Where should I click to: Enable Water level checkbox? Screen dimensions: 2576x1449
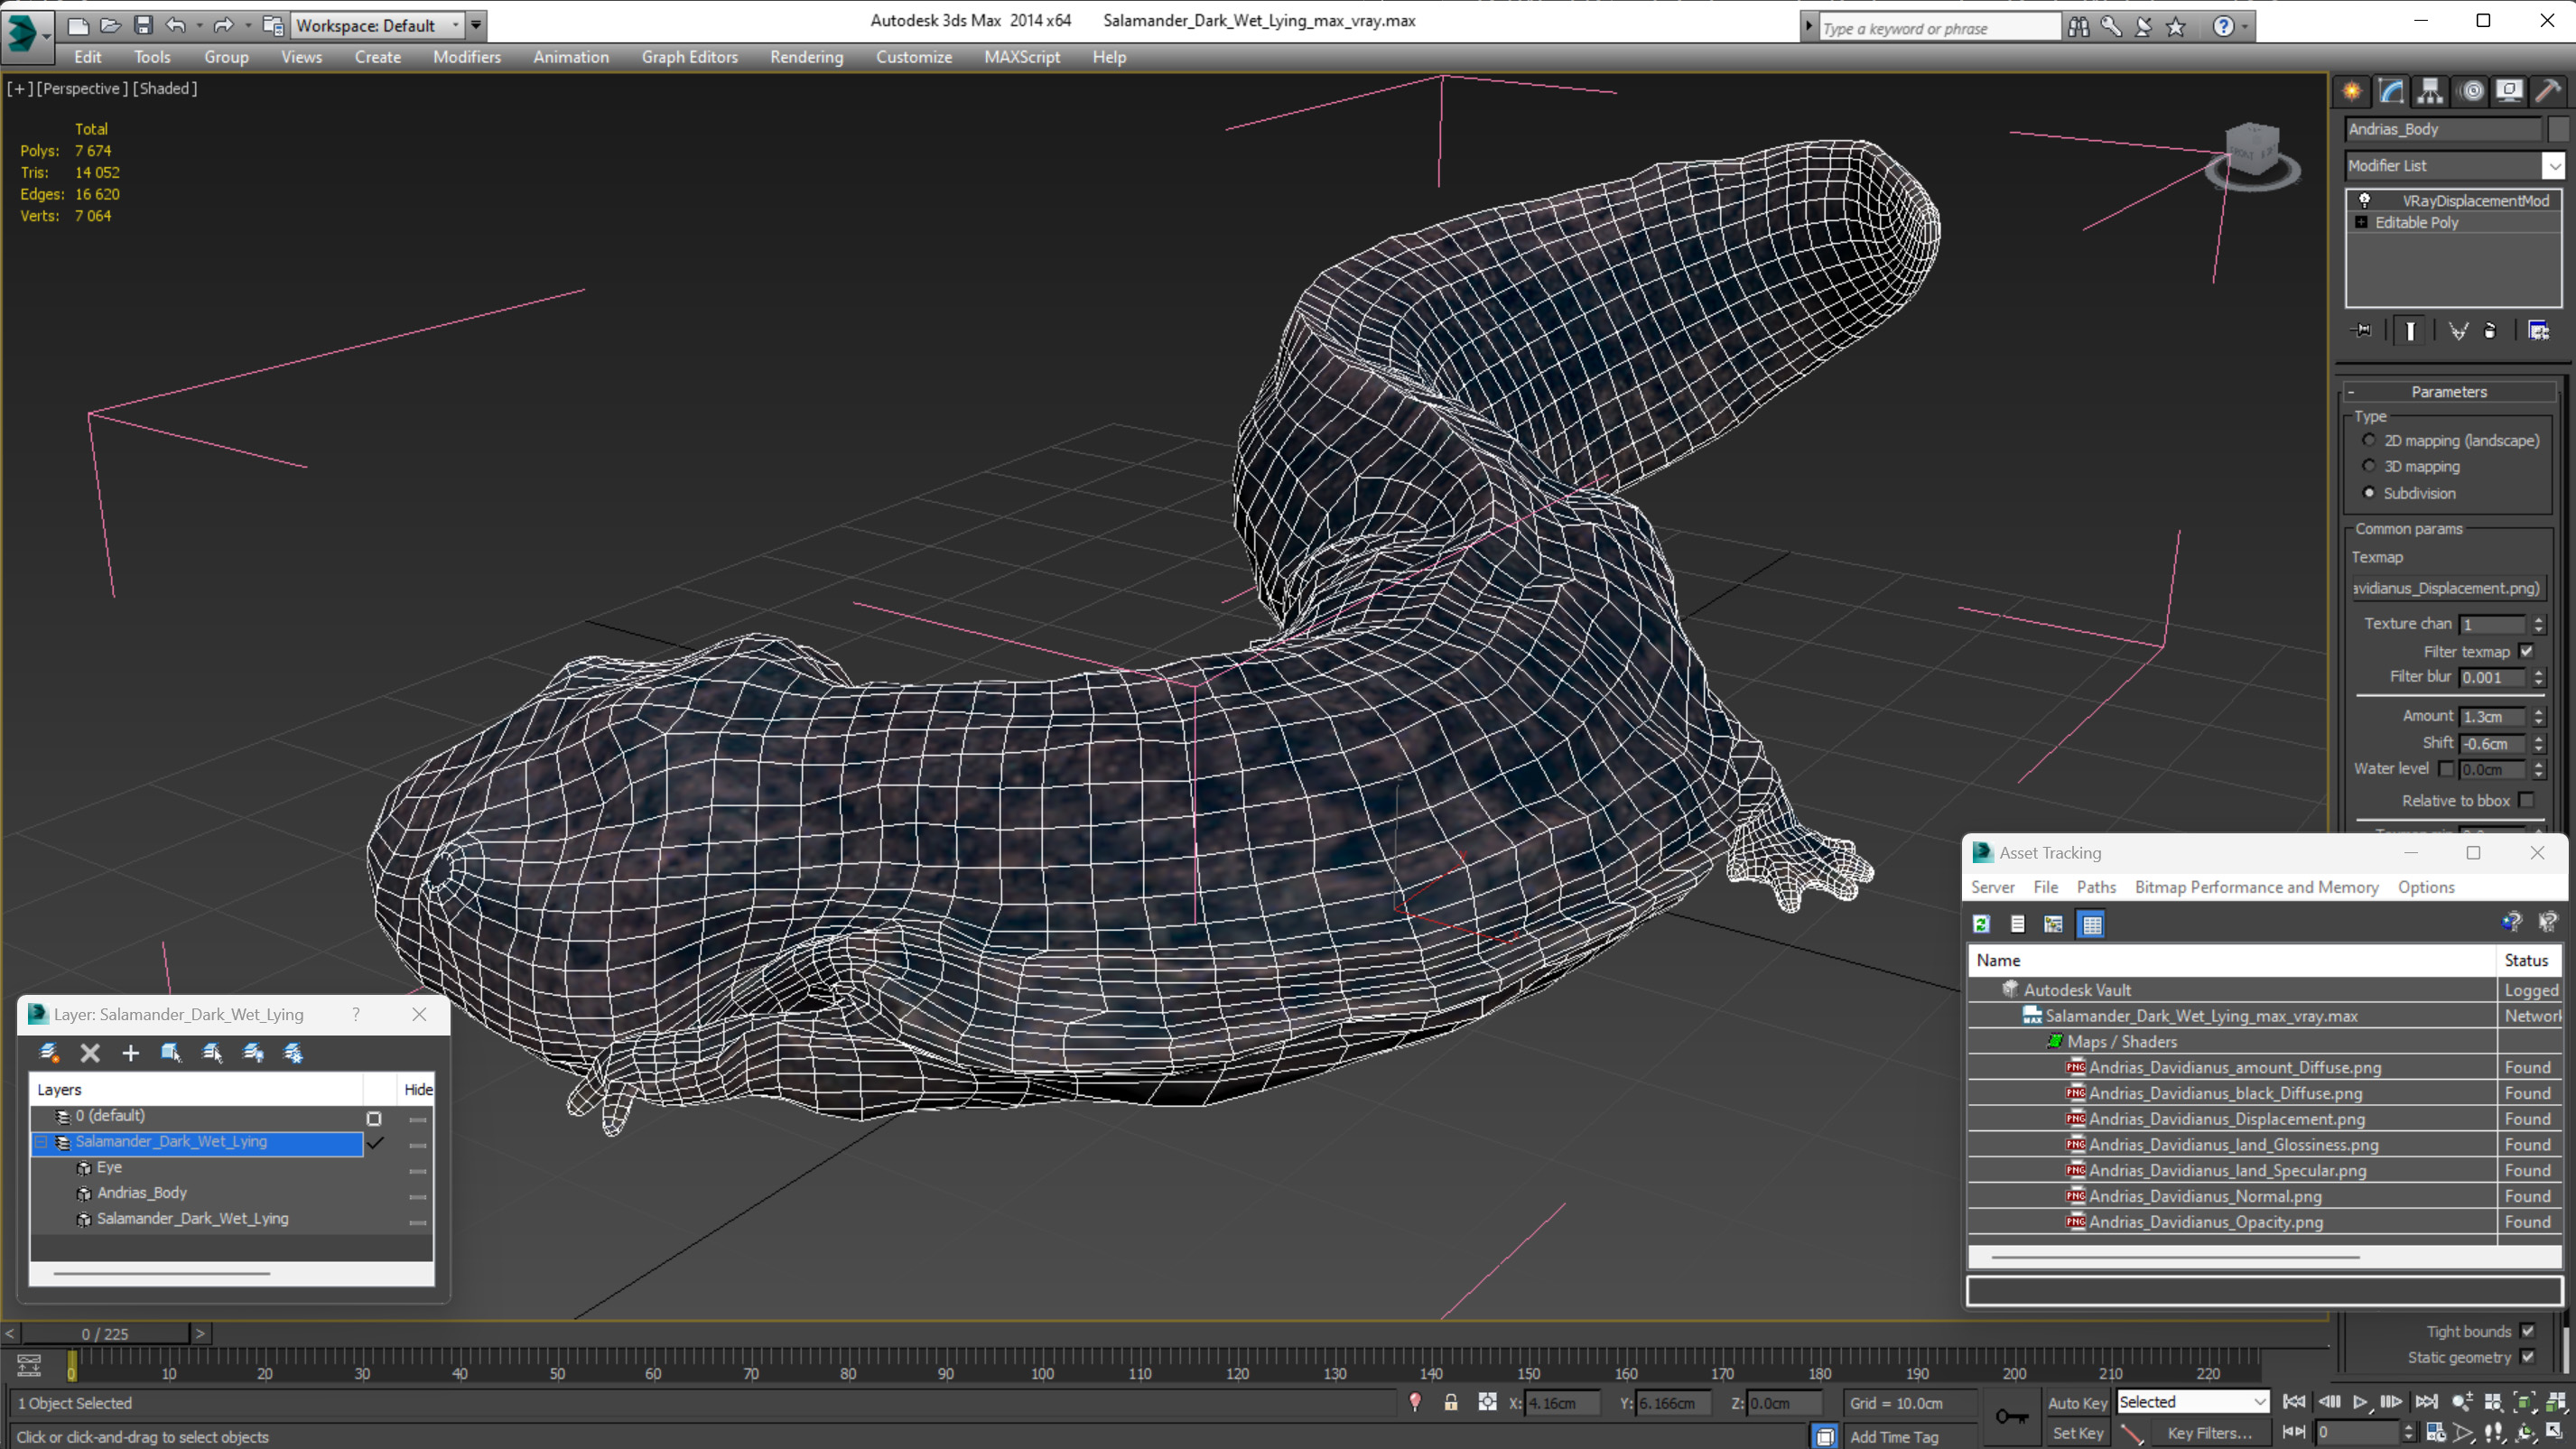[2446, 768]
